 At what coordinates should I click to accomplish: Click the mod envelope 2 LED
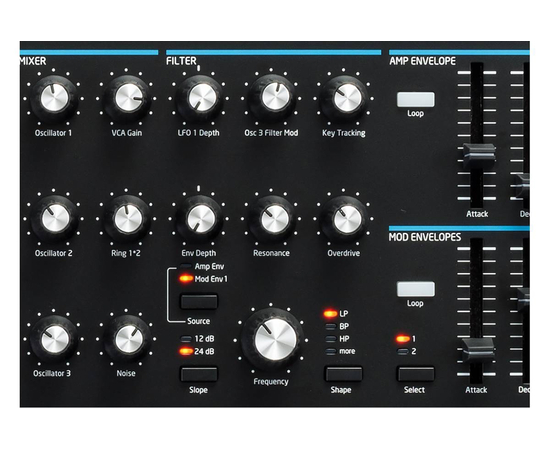click(403, 351)
